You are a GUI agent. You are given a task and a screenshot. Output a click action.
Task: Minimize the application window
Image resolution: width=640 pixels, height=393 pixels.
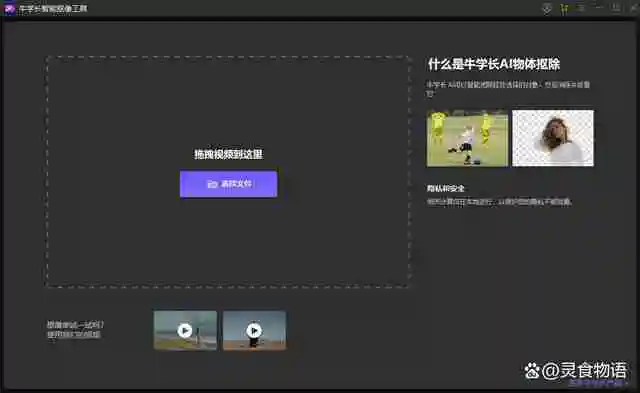(599, 8)
